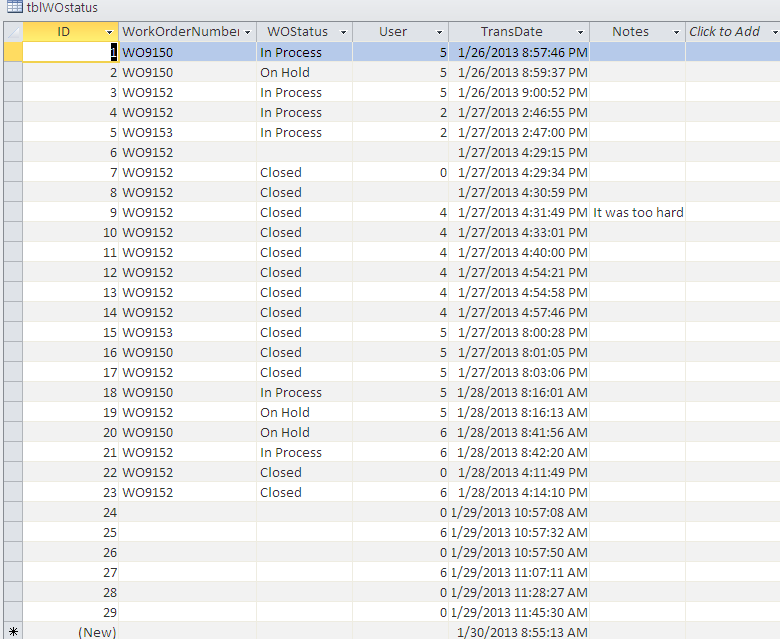Click WO9153 in record 15
780x639 pixels.
click(188, 332)
